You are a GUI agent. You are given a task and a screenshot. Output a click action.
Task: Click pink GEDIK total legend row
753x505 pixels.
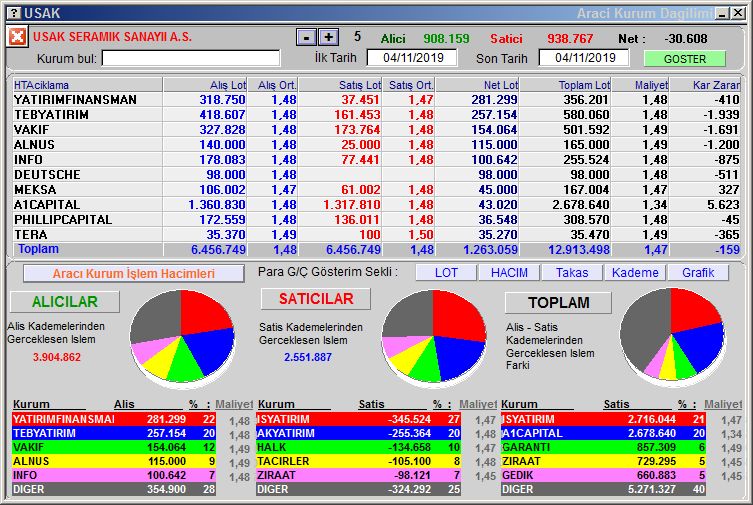pos(603,475)
